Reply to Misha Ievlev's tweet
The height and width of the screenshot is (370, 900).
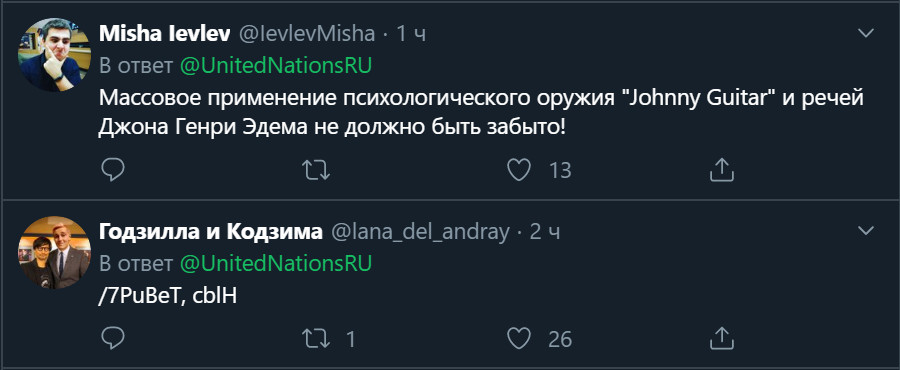point(112,170)
